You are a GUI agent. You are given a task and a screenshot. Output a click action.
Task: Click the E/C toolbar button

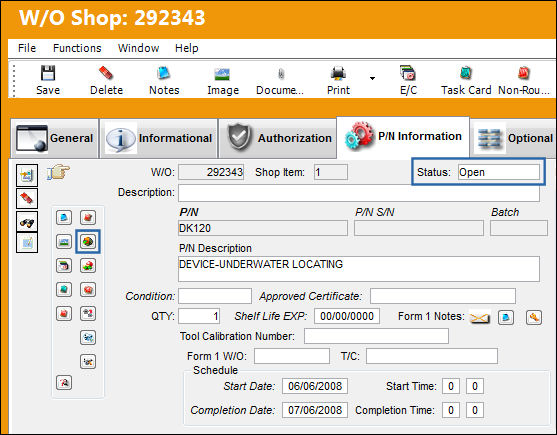click(x=408, y=80)
